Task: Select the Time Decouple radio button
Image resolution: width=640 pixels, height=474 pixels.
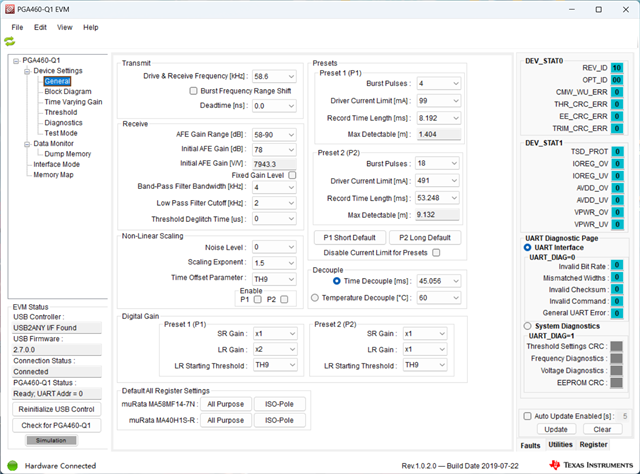Action: 336,281
